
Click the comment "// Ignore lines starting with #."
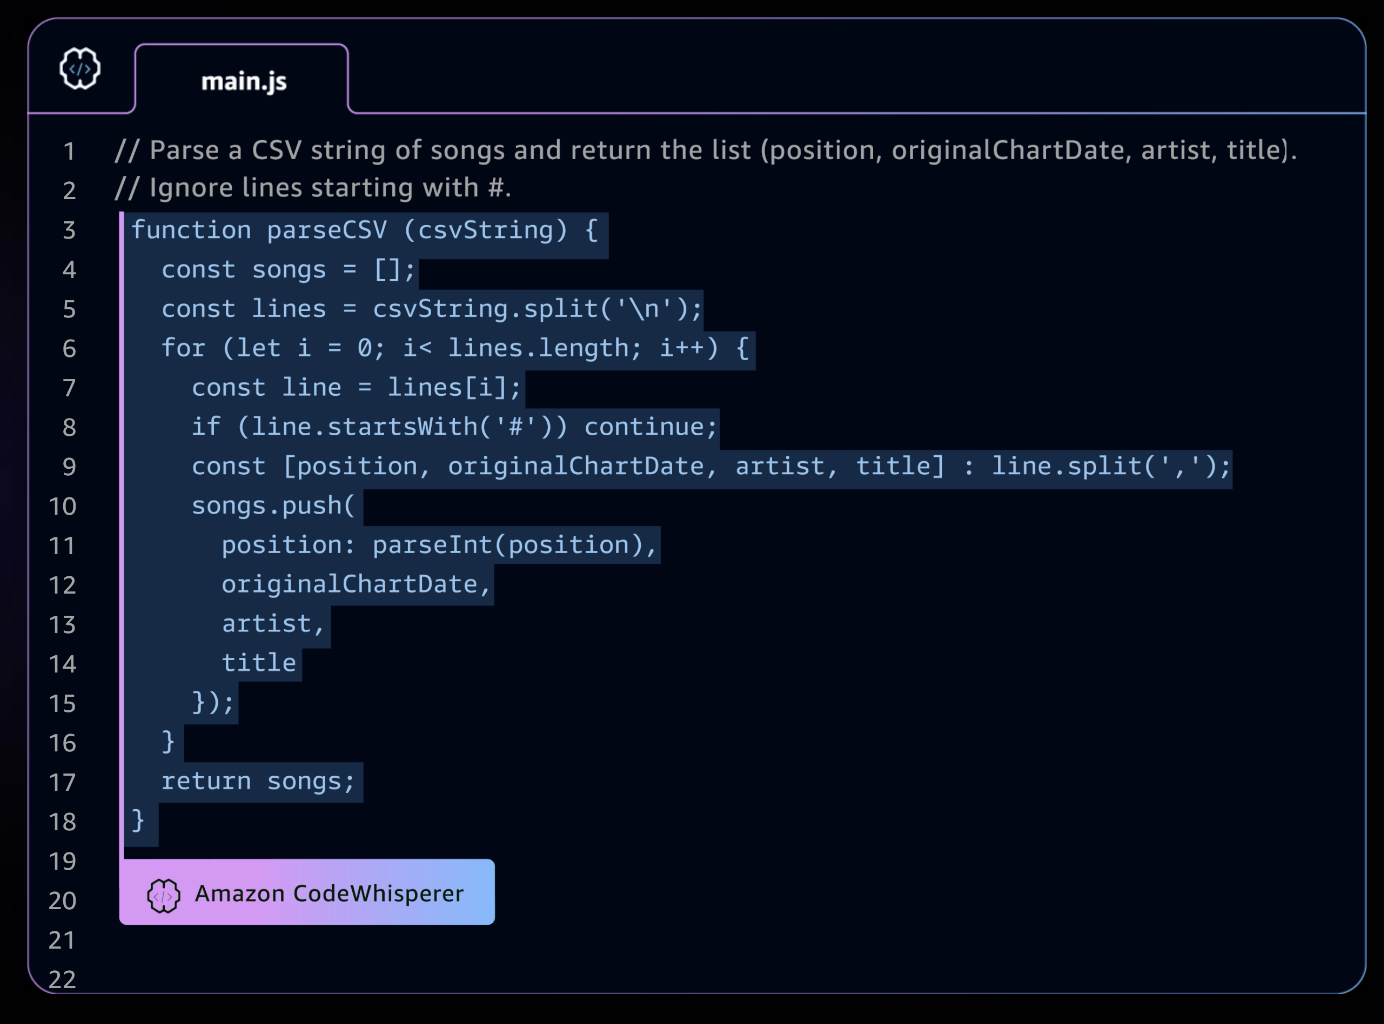click(313, 188)
